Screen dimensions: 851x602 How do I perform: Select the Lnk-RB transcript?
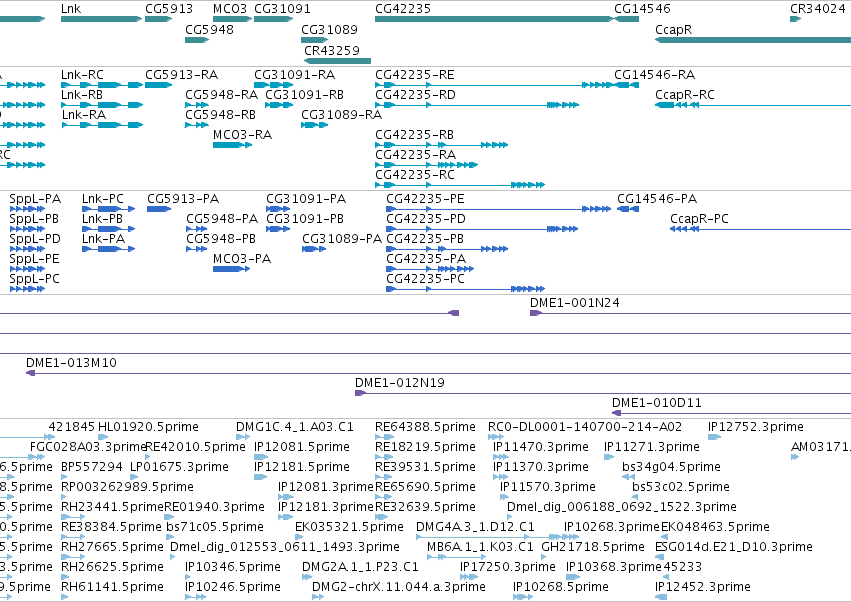click(102, 105)
